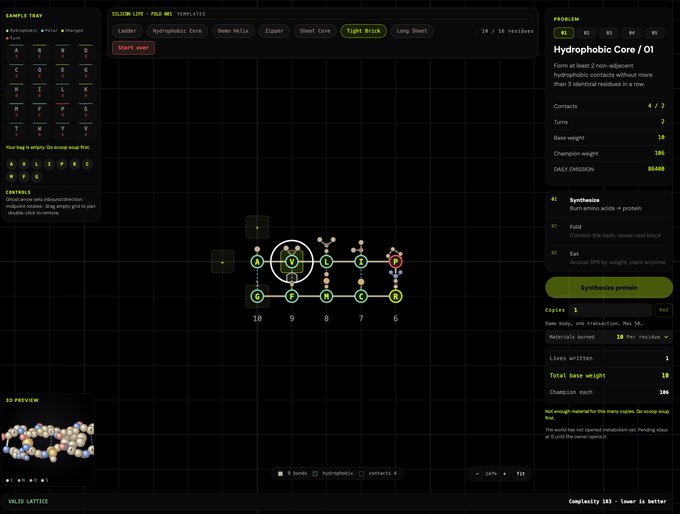Click the VALID LATTICE status text

pyautogui.click(x=28, y=501)
